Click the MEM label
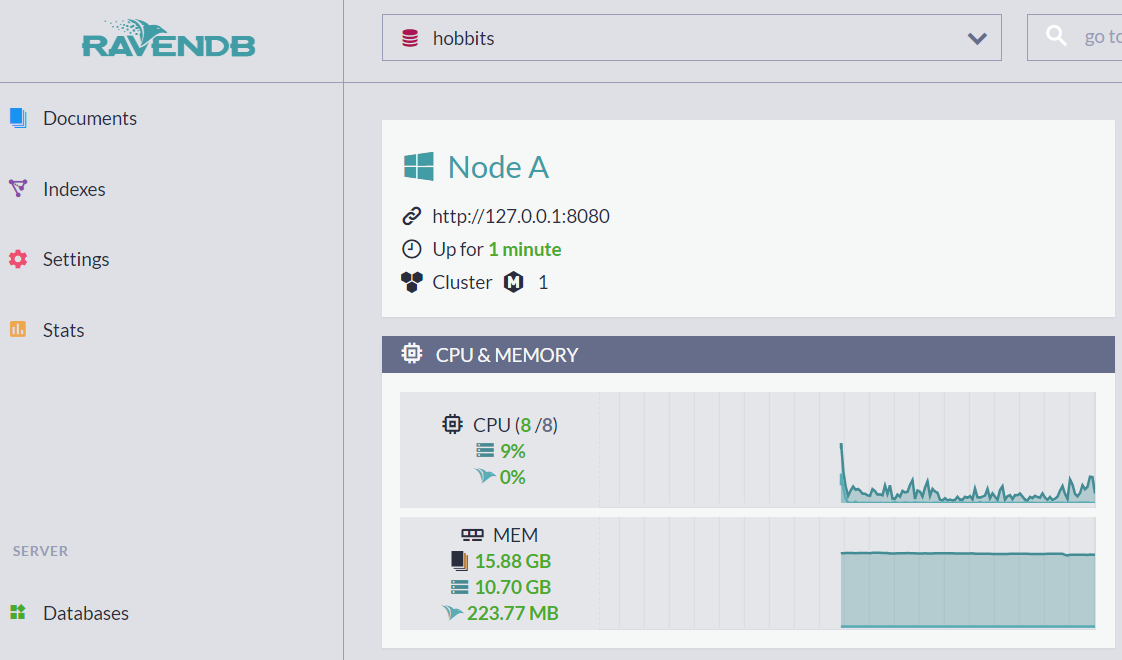The width and height of the screenshot is (1122, 660). coord(515,535)
